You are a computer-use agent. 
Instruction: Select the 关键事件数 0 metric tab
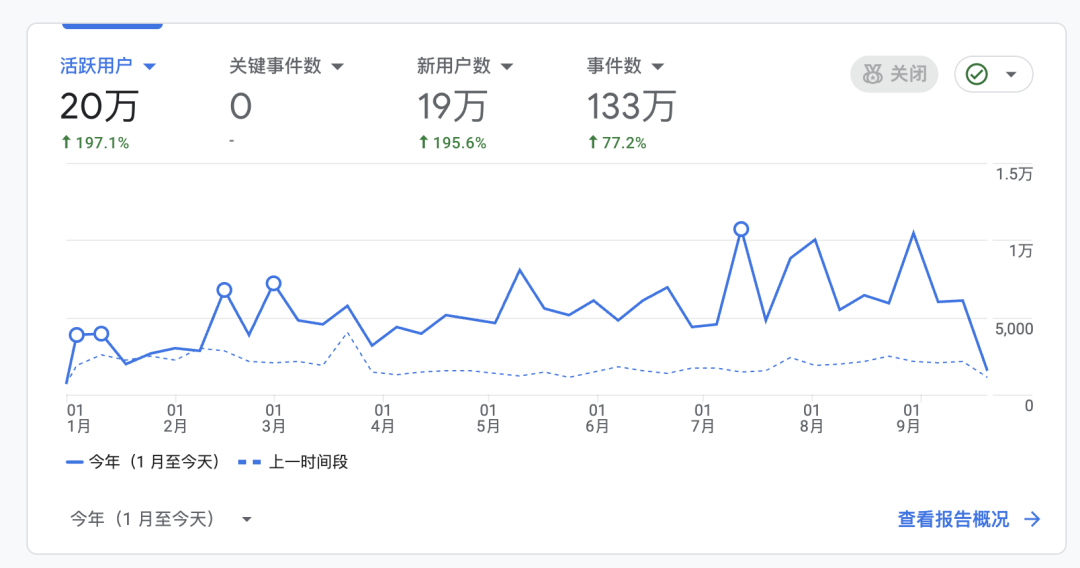click(286, 101)
